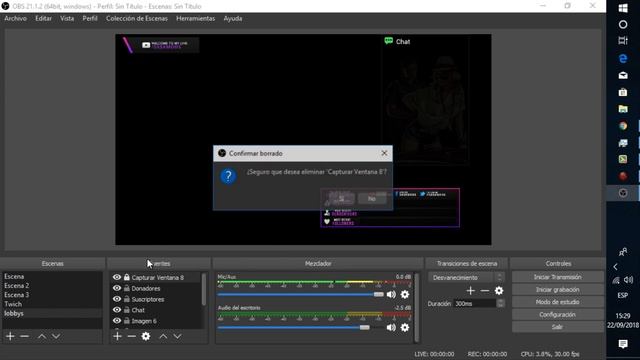Open Microsoft Edge from the taskbar
The width and height of the screenshot is (640, 360).
(x=623, y=59)
